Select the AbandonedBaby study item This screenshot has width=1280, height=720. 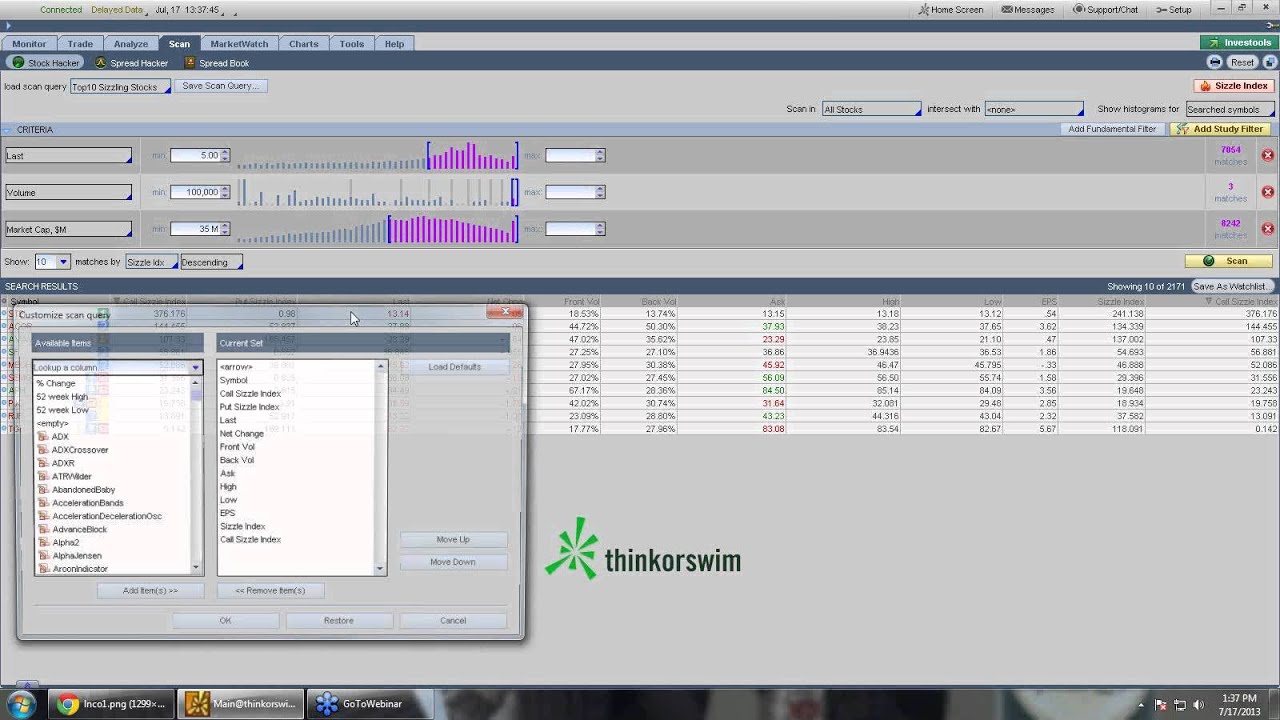[83, 490]
